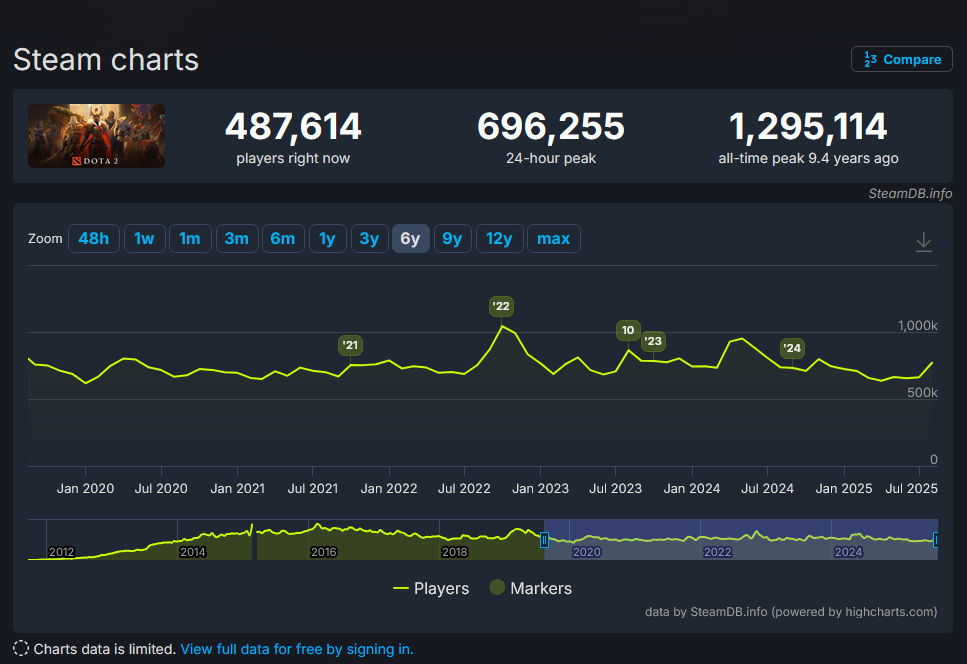Viewport: 967px width, 664px height.
Task: Click the '23 chart marker
Action: 653,342
